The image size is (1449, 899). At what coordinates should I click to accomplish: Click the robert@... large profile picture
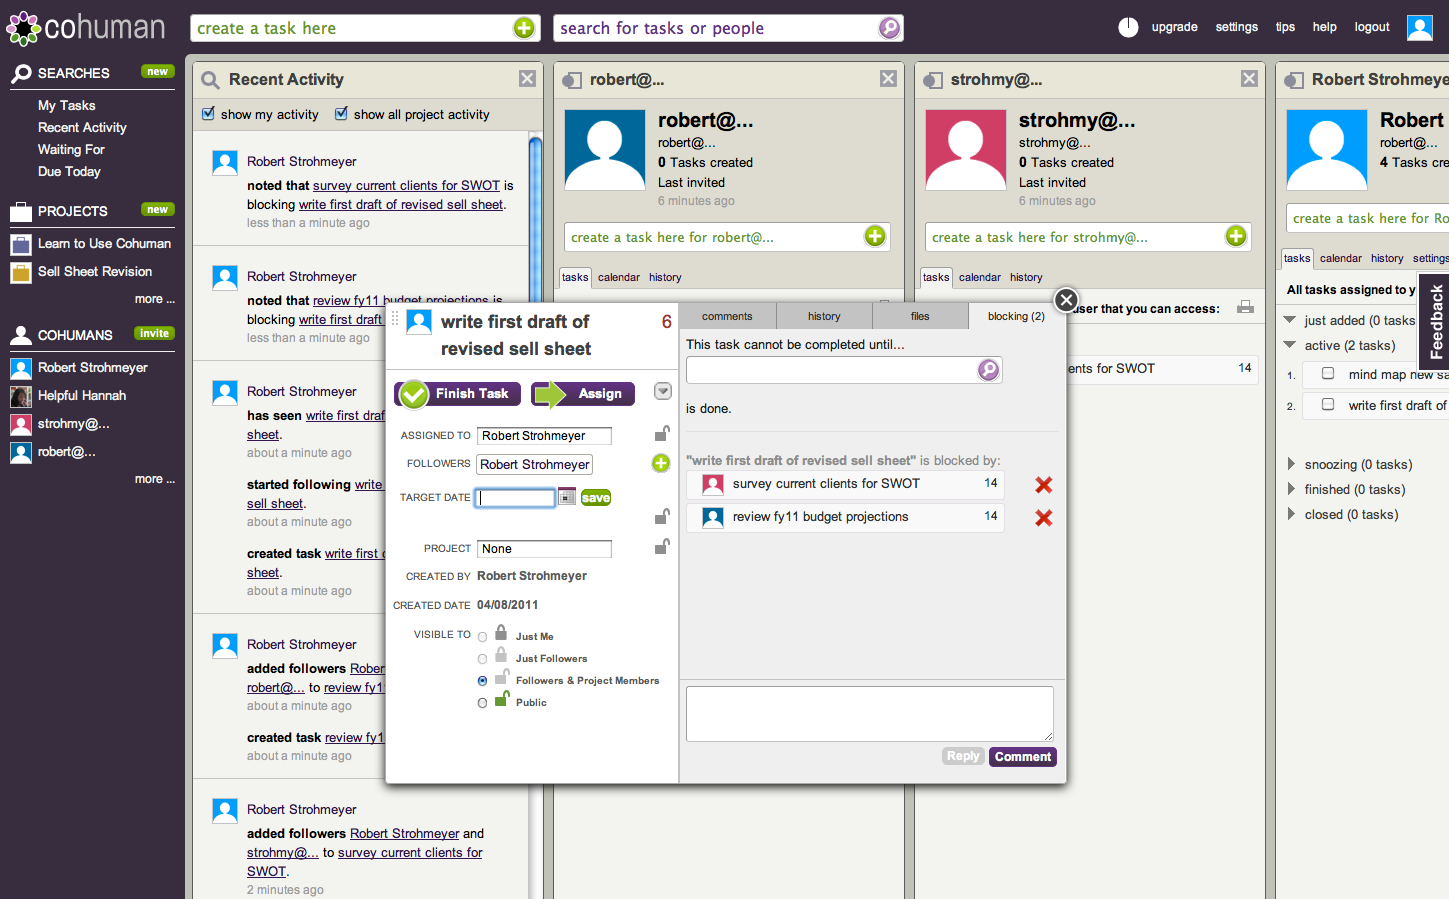pyautogui.click(x=605, y=150)
